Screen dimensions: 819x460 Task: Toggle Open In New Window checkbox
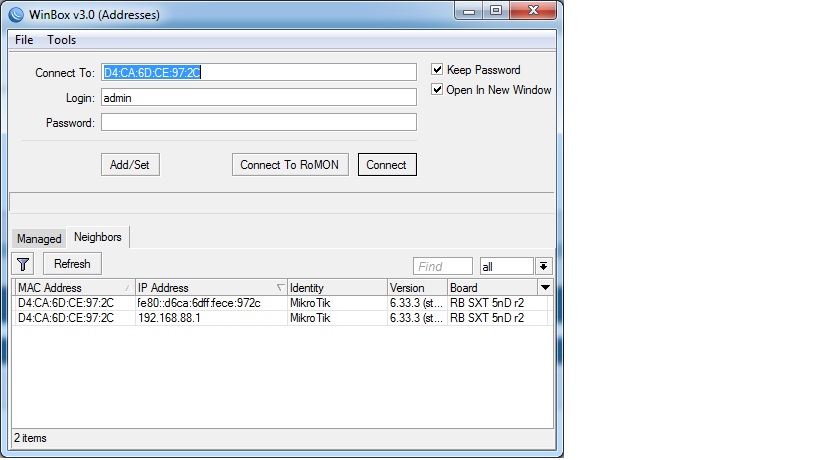[437, 89]
